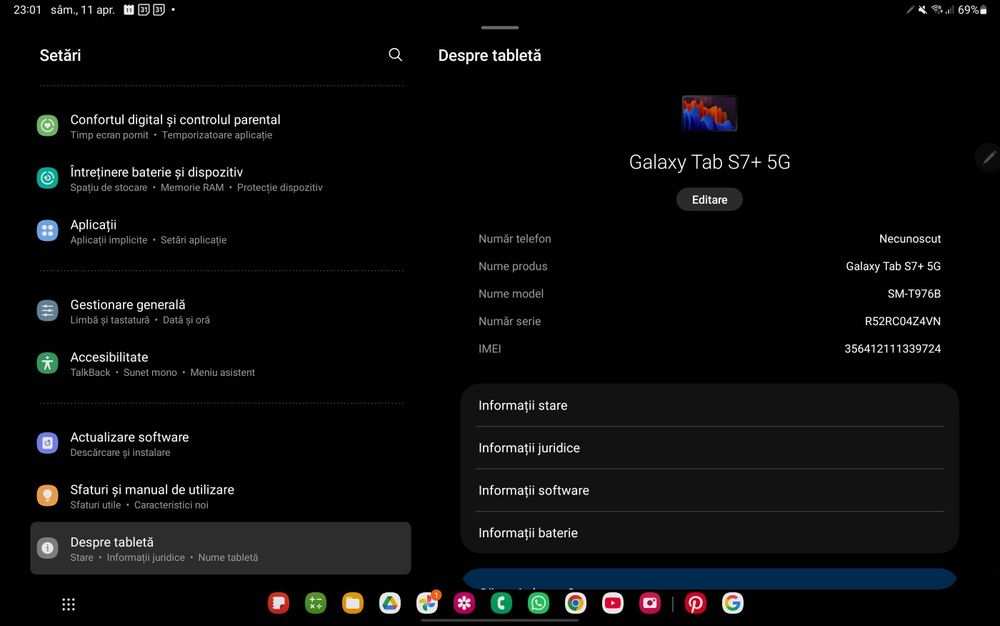Launch Samsung Notes from the taskbar

click(279, 603)
